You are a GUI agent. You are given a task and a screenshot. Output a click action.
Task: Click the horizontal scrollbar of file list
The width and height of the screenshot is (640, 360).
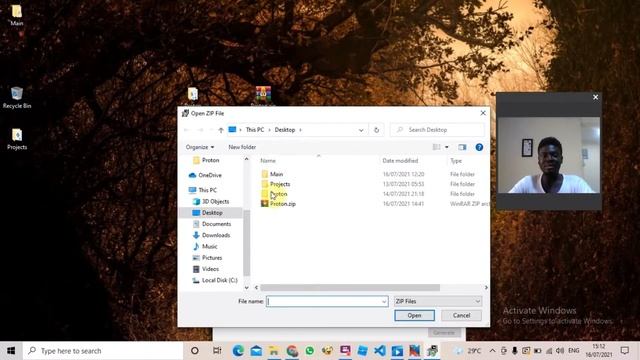coord(350,288)
